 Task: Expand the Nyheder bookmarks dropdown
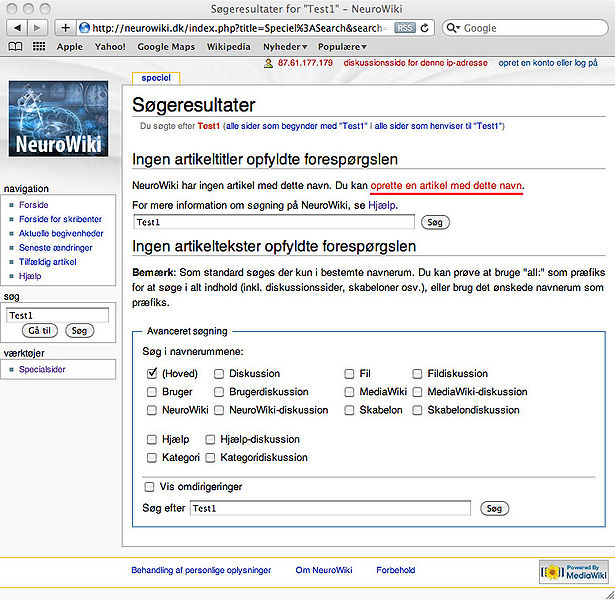coord(285,47)
